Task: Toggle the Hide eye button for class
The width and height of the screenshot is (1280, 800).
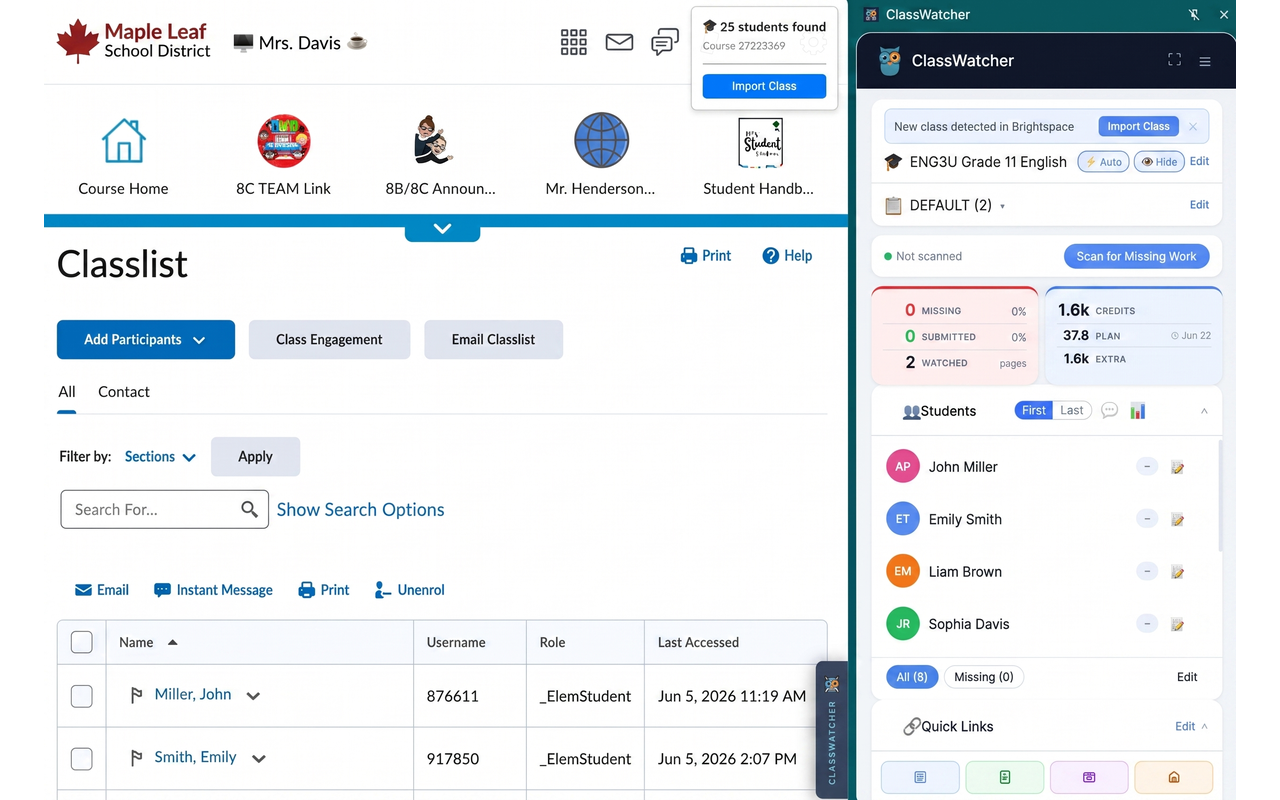Action: tap(1159, 162)
